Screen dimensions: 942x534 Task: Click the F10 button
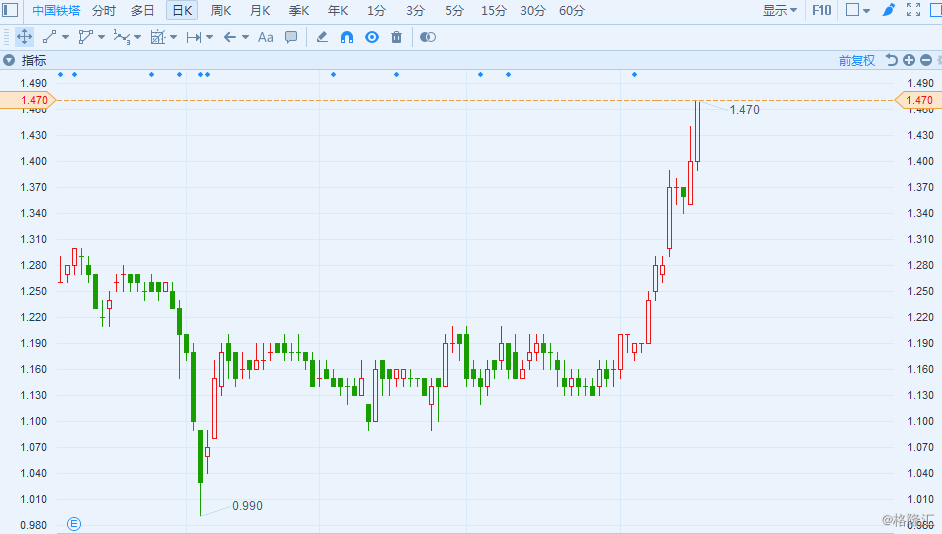[821, 10]
